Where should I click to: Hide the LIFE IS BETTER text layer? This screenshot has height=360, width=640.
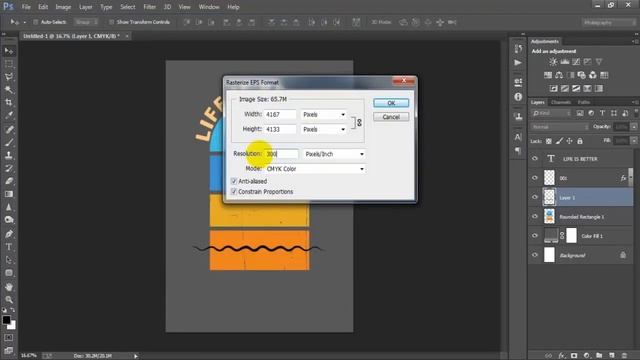(x=535, y=159)
